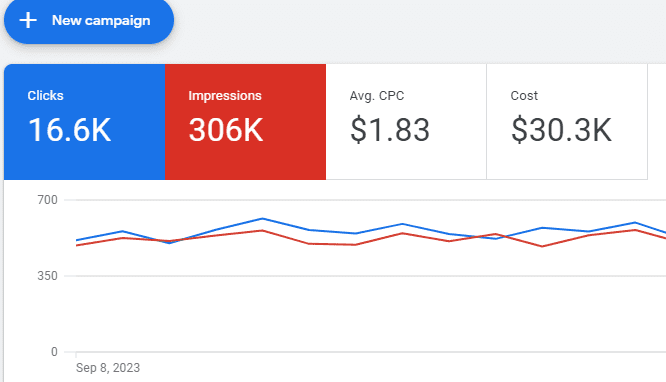The image size is (666, 382).
Task: Click the 306K impressions value
Action: [x=226, y=130]
